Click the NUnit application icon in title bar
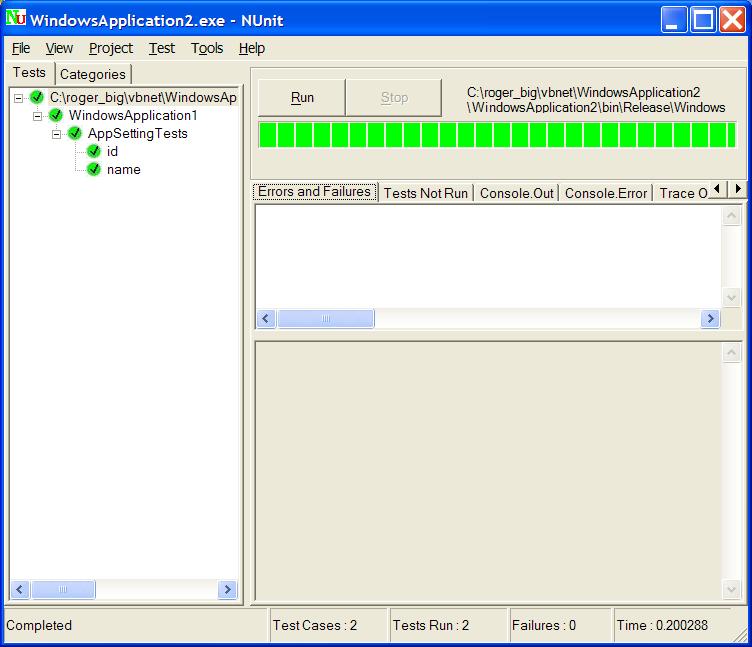Screen dimensions: 752x647 point(15,18)
